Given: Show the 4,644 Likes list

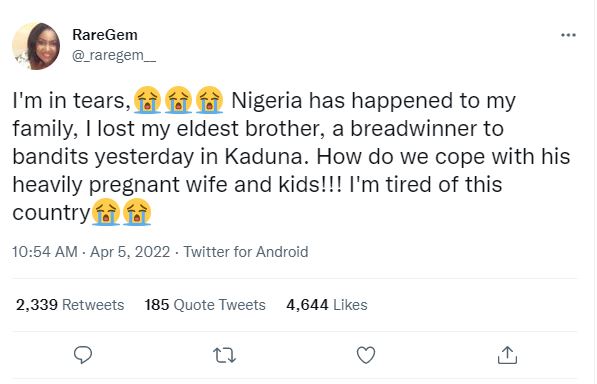Looking at the screenshot, I should (327, 305).
